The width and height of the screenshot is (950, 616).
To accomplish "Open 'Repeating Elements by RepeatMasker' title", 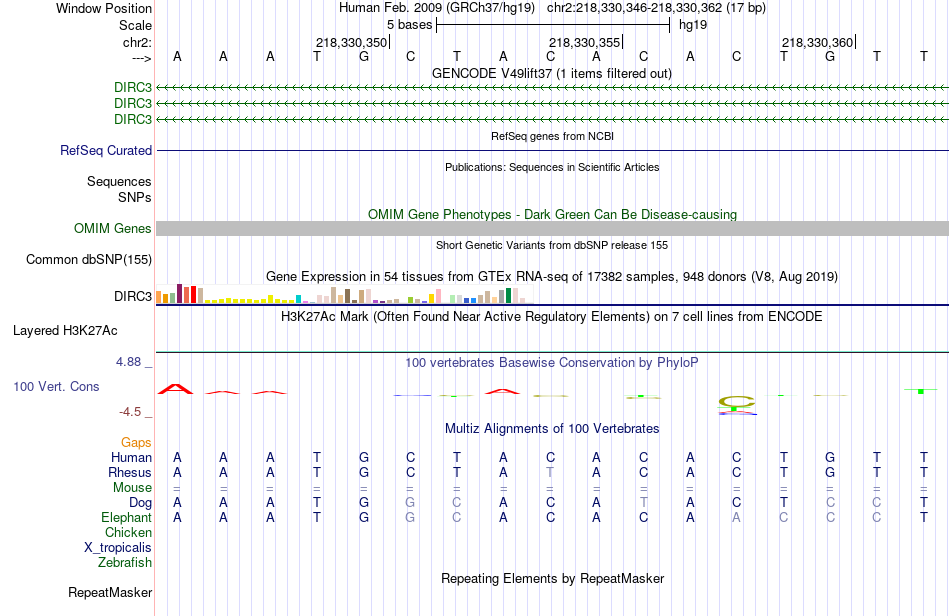I will coord(552,578).
